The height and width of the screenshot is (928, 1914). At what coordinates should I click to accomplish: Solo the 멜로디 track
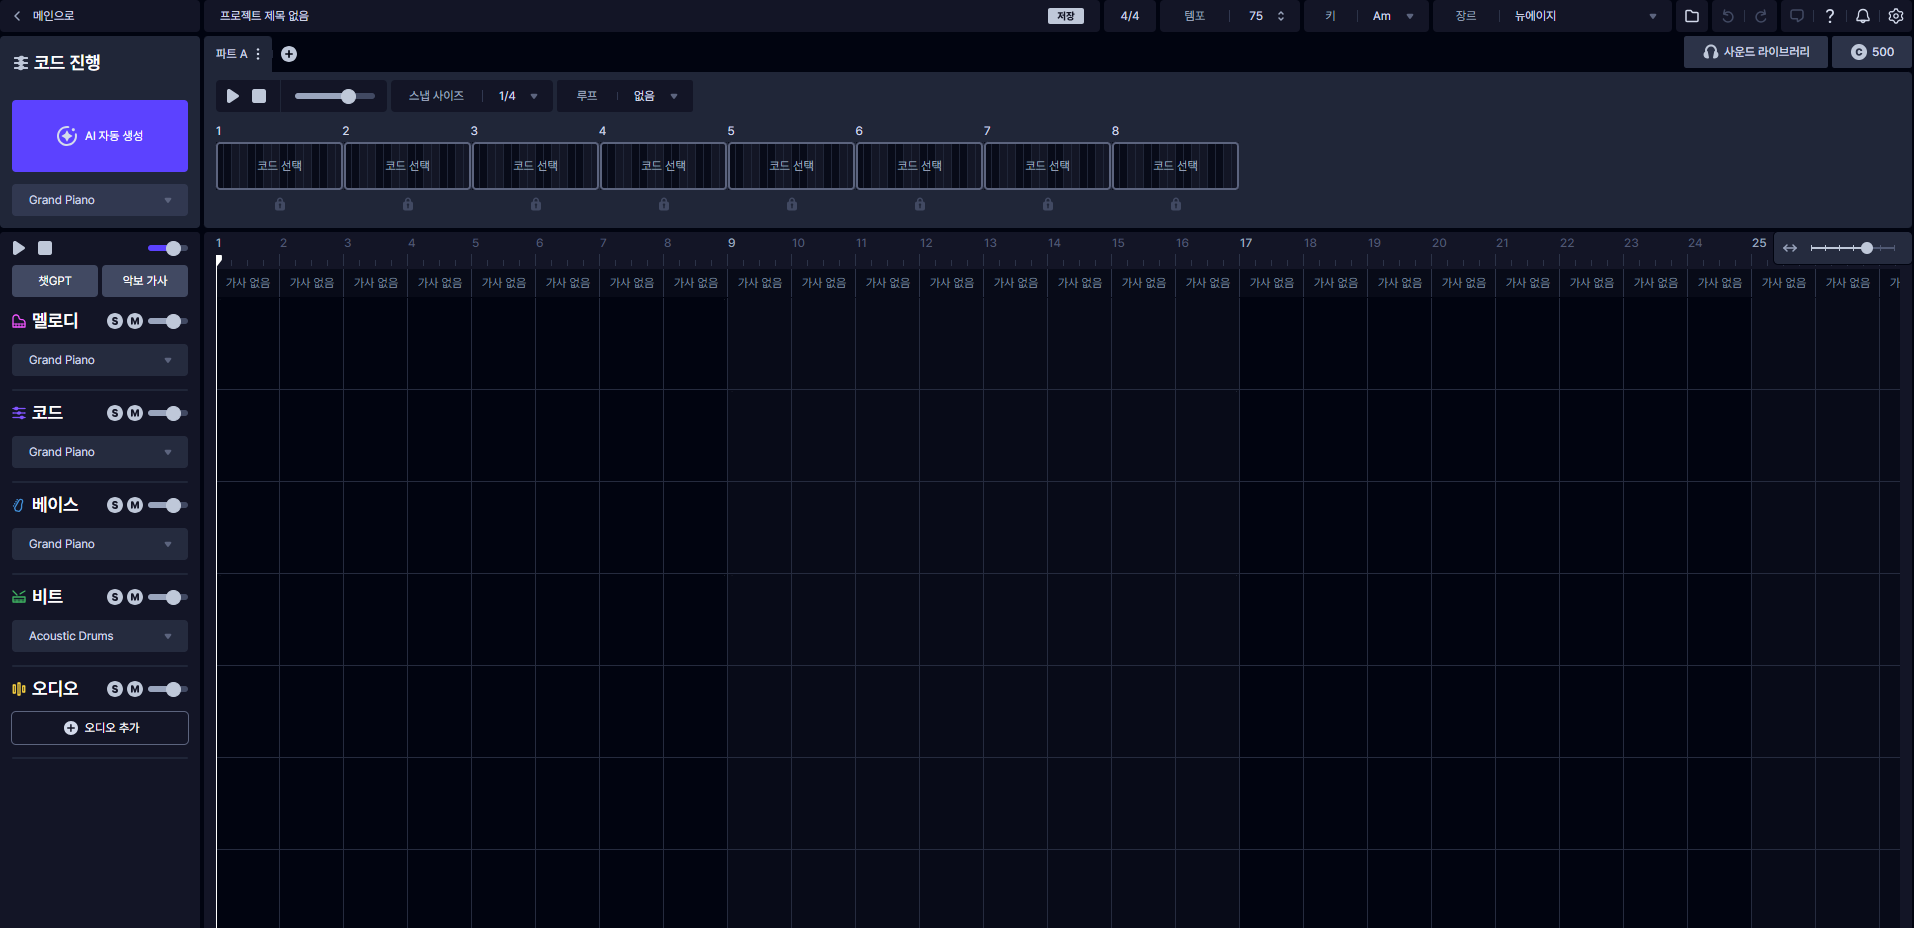click(x=115, y=321)
